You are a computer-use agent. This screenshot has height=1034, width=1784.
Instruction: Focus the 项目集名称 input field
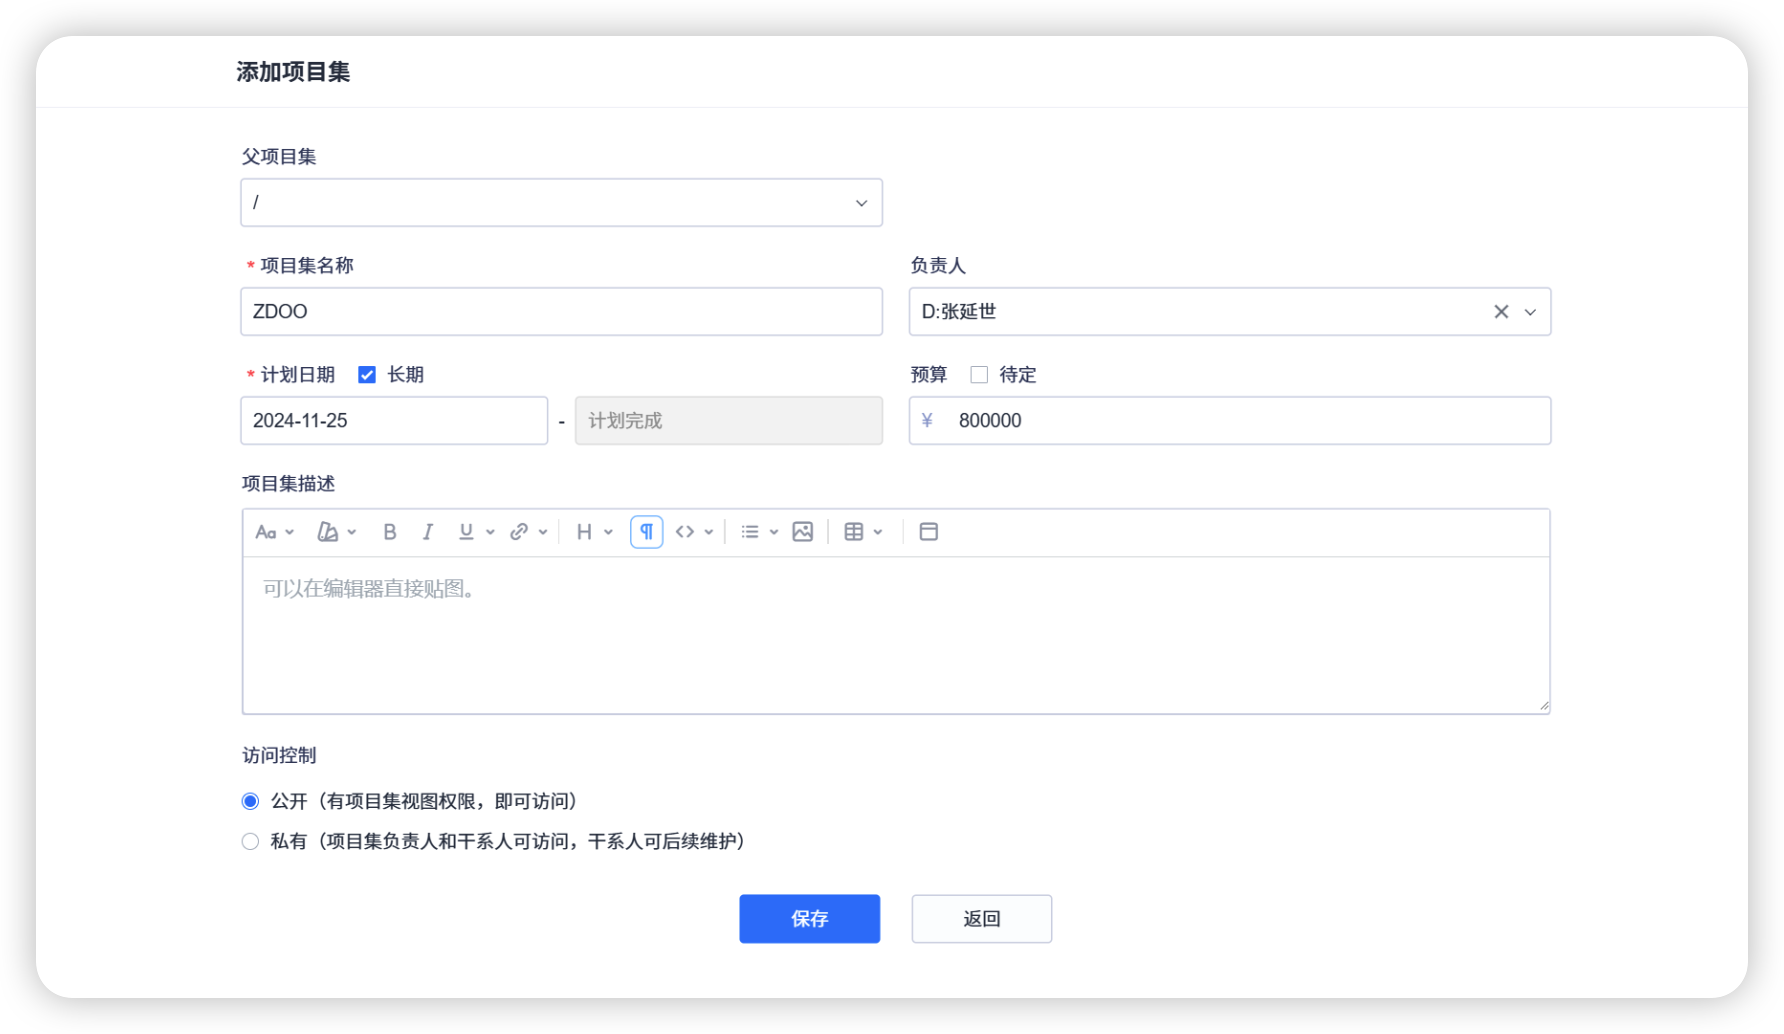click(x=562, y=312)
